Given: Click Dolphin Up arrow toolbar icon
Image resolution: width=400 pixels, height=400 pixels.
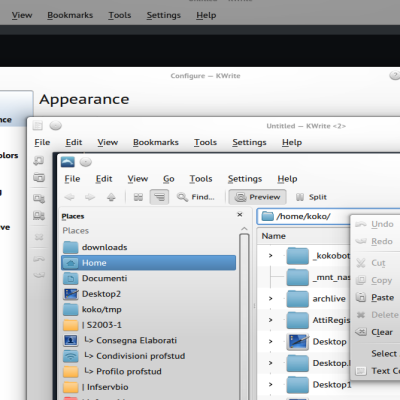Looking at the screenshot, I should (111, 197).
